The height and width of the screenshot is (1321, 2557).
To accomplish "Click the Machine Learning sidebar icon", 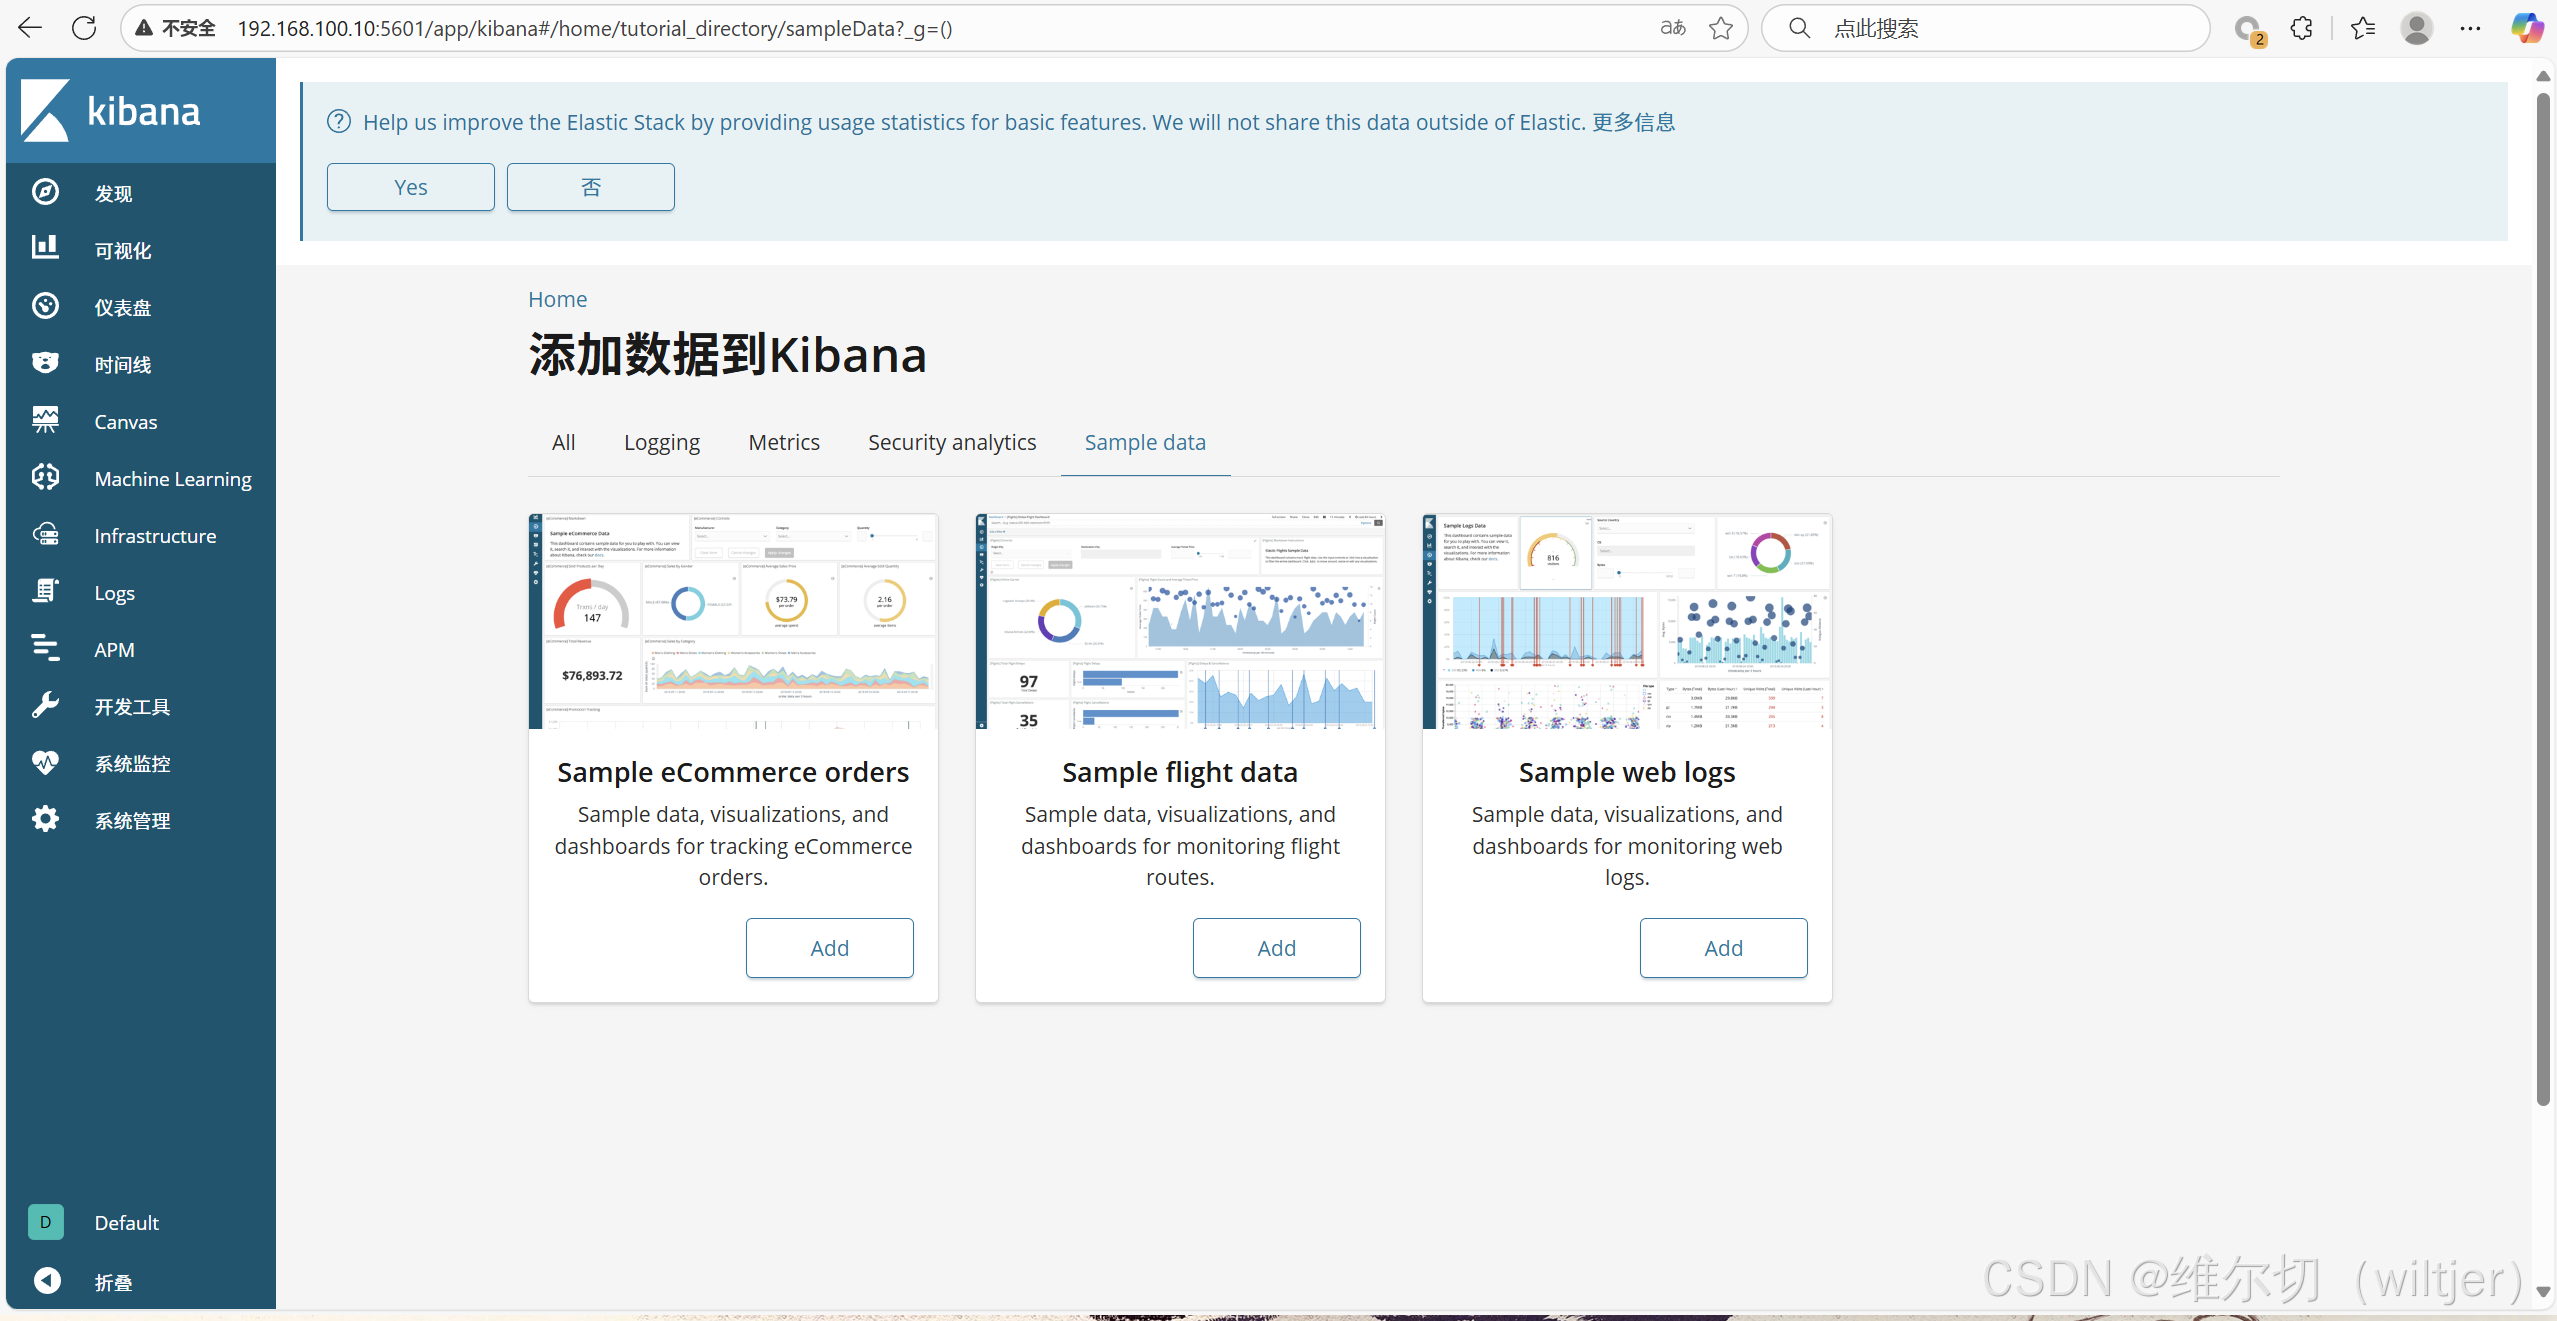I will click(x=45, y=477).
